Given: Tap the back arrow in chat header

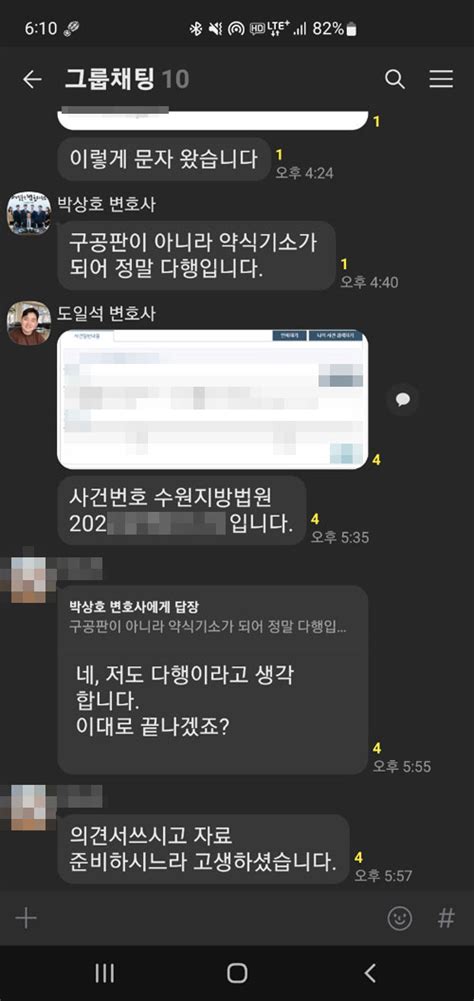Looking at the screenshot, I should pos(31,79).
